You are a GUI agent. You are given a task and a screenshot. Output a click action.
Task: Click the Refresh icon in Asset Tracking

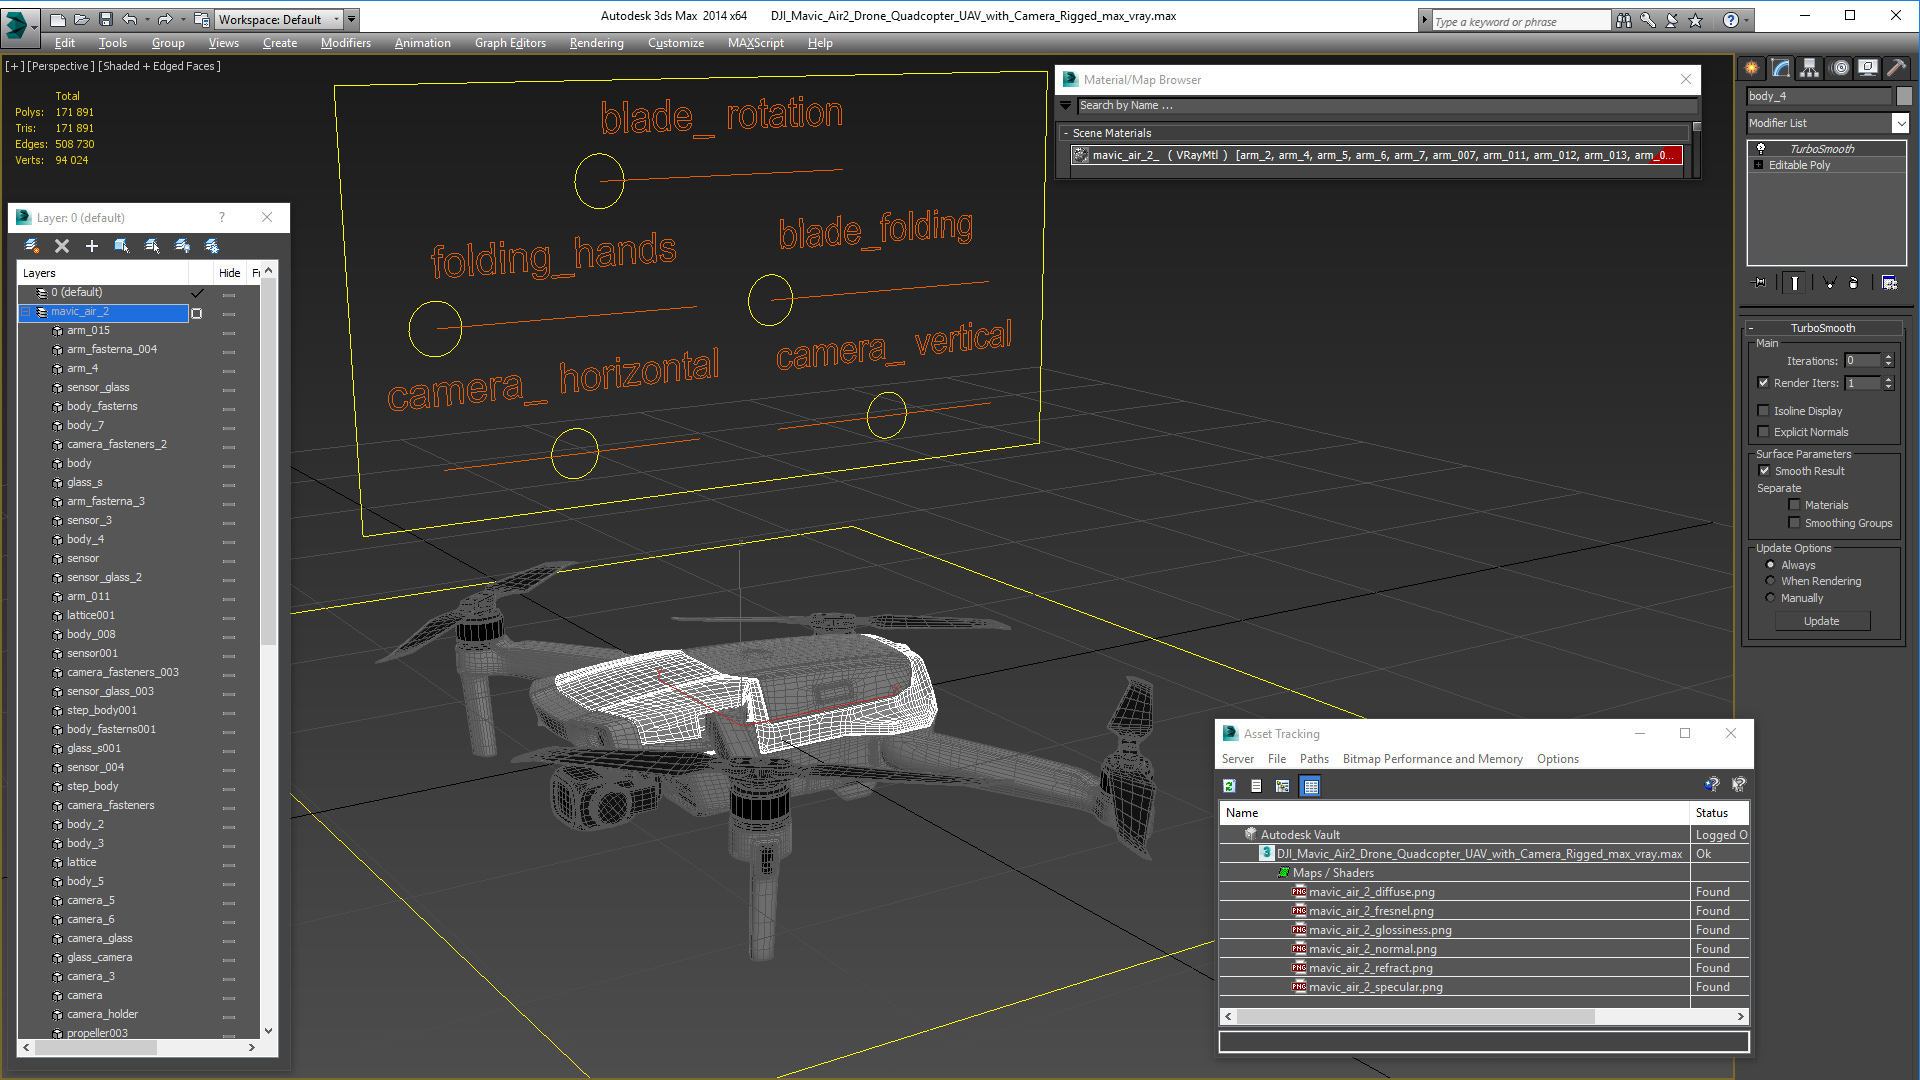[x=1230, y=786]
